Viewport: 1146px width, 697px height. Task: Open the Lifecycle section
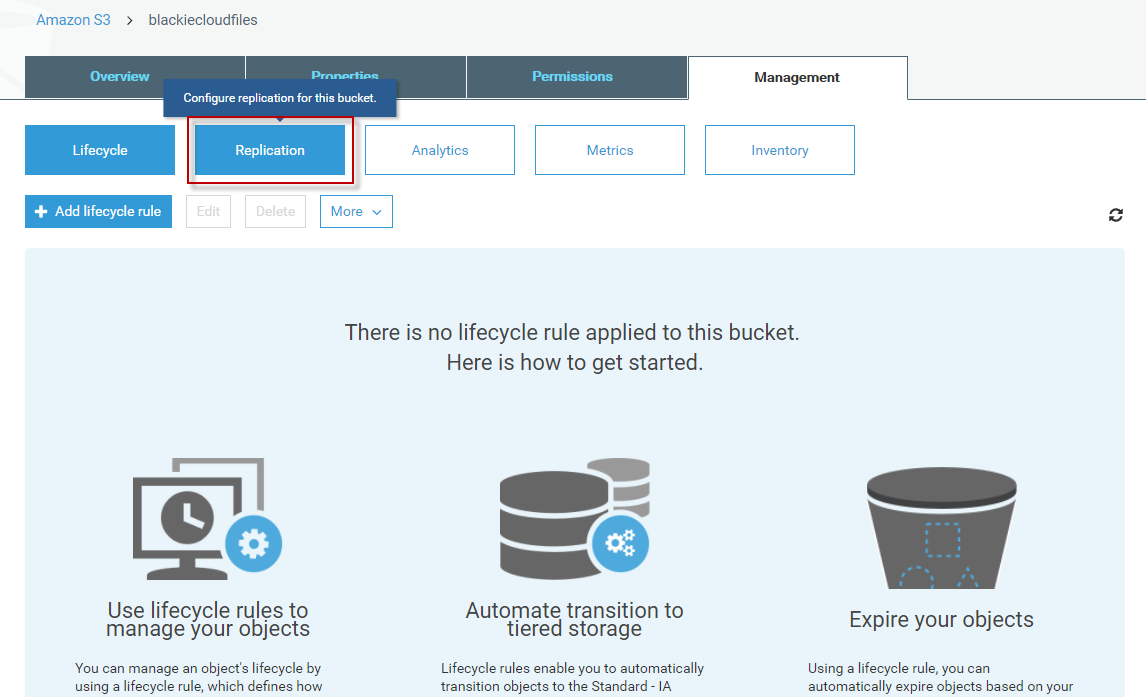pyautogui.click(x=100, y=151)
